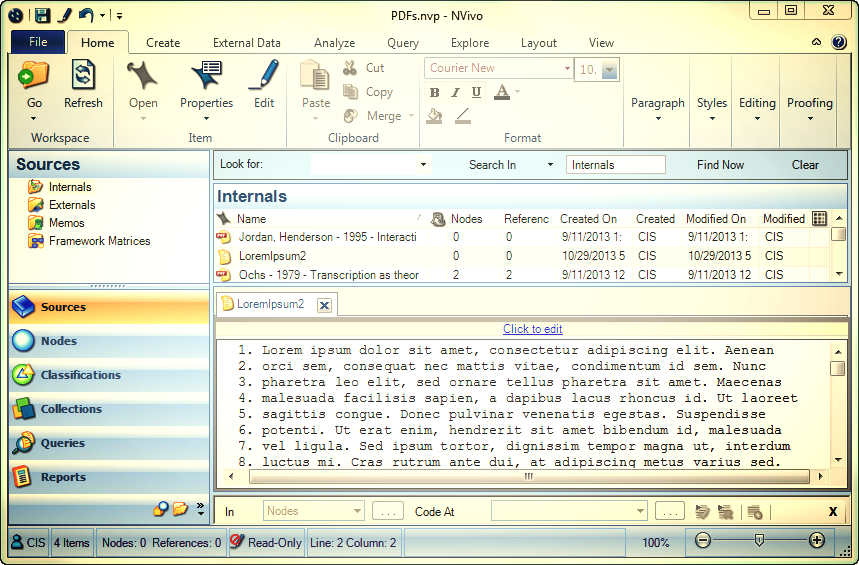The width and height of the screenshot is (859, 565).
Task: Click the Cut scissors icon
Action: tap(350, 68)
